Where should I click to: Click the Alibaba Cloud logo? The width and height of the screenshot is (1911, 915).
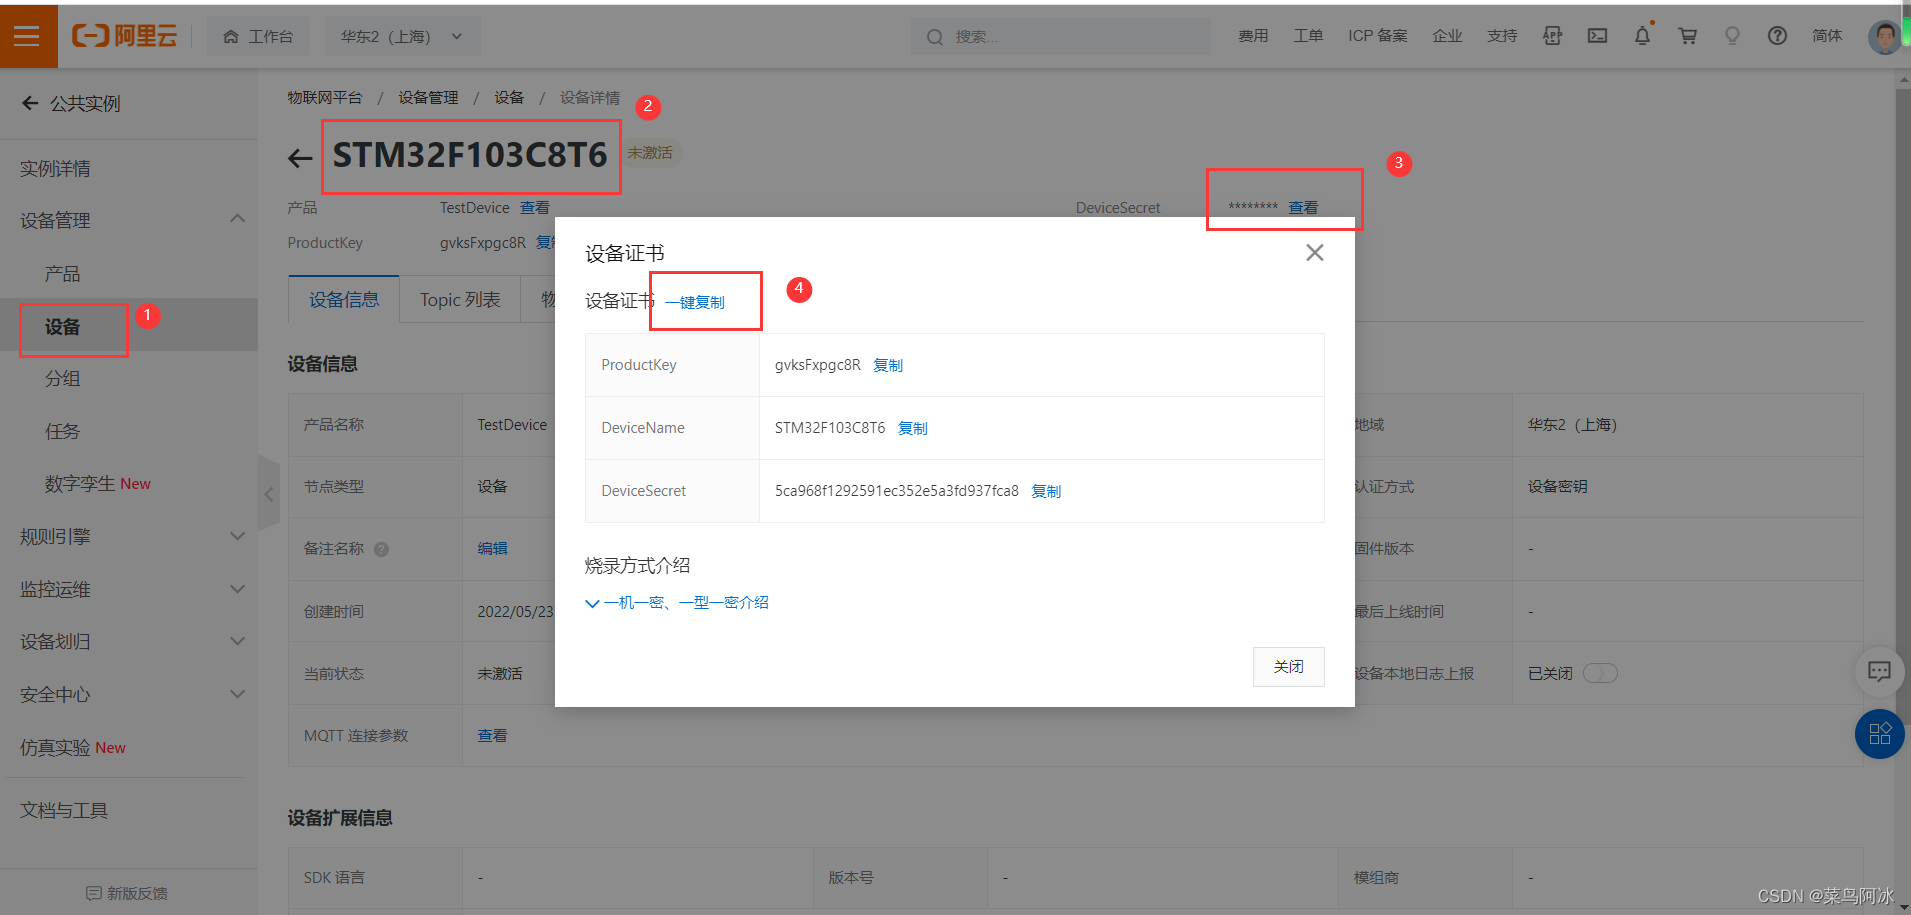(123, 35)
